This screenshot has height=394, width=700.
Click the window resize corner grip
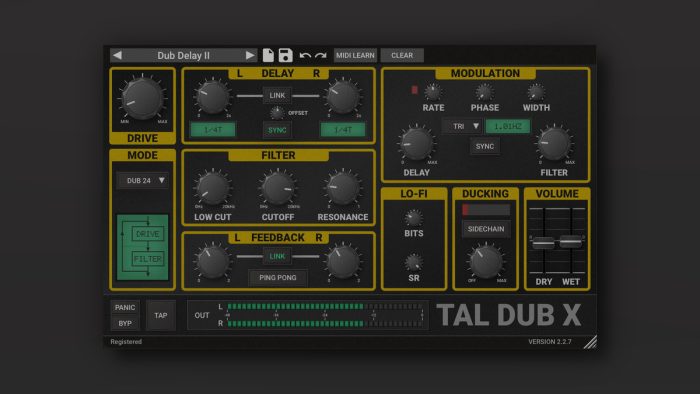pyautogui.click(x=590, y=342)
